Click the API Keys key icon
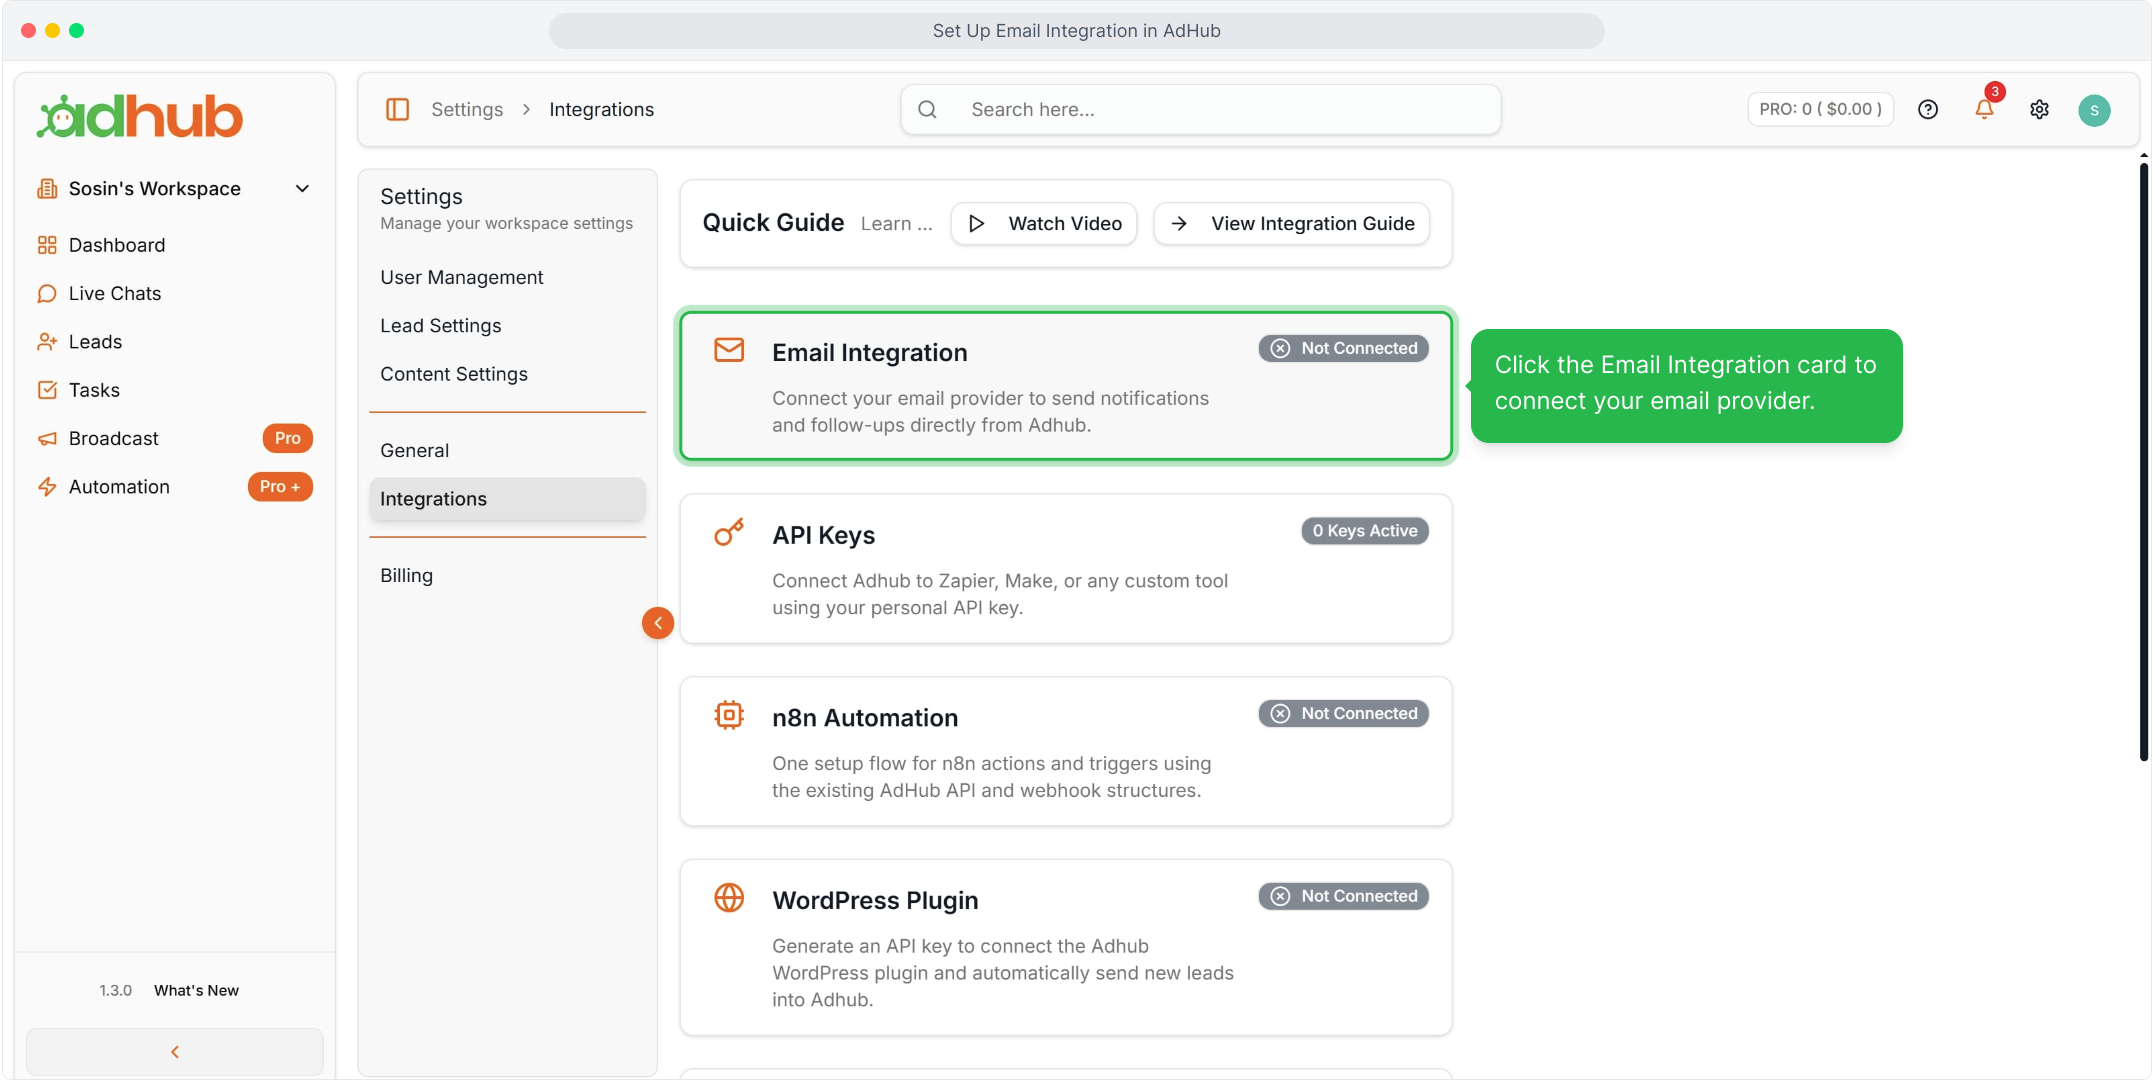The image size is (2154, 1080). click(729, 532)
